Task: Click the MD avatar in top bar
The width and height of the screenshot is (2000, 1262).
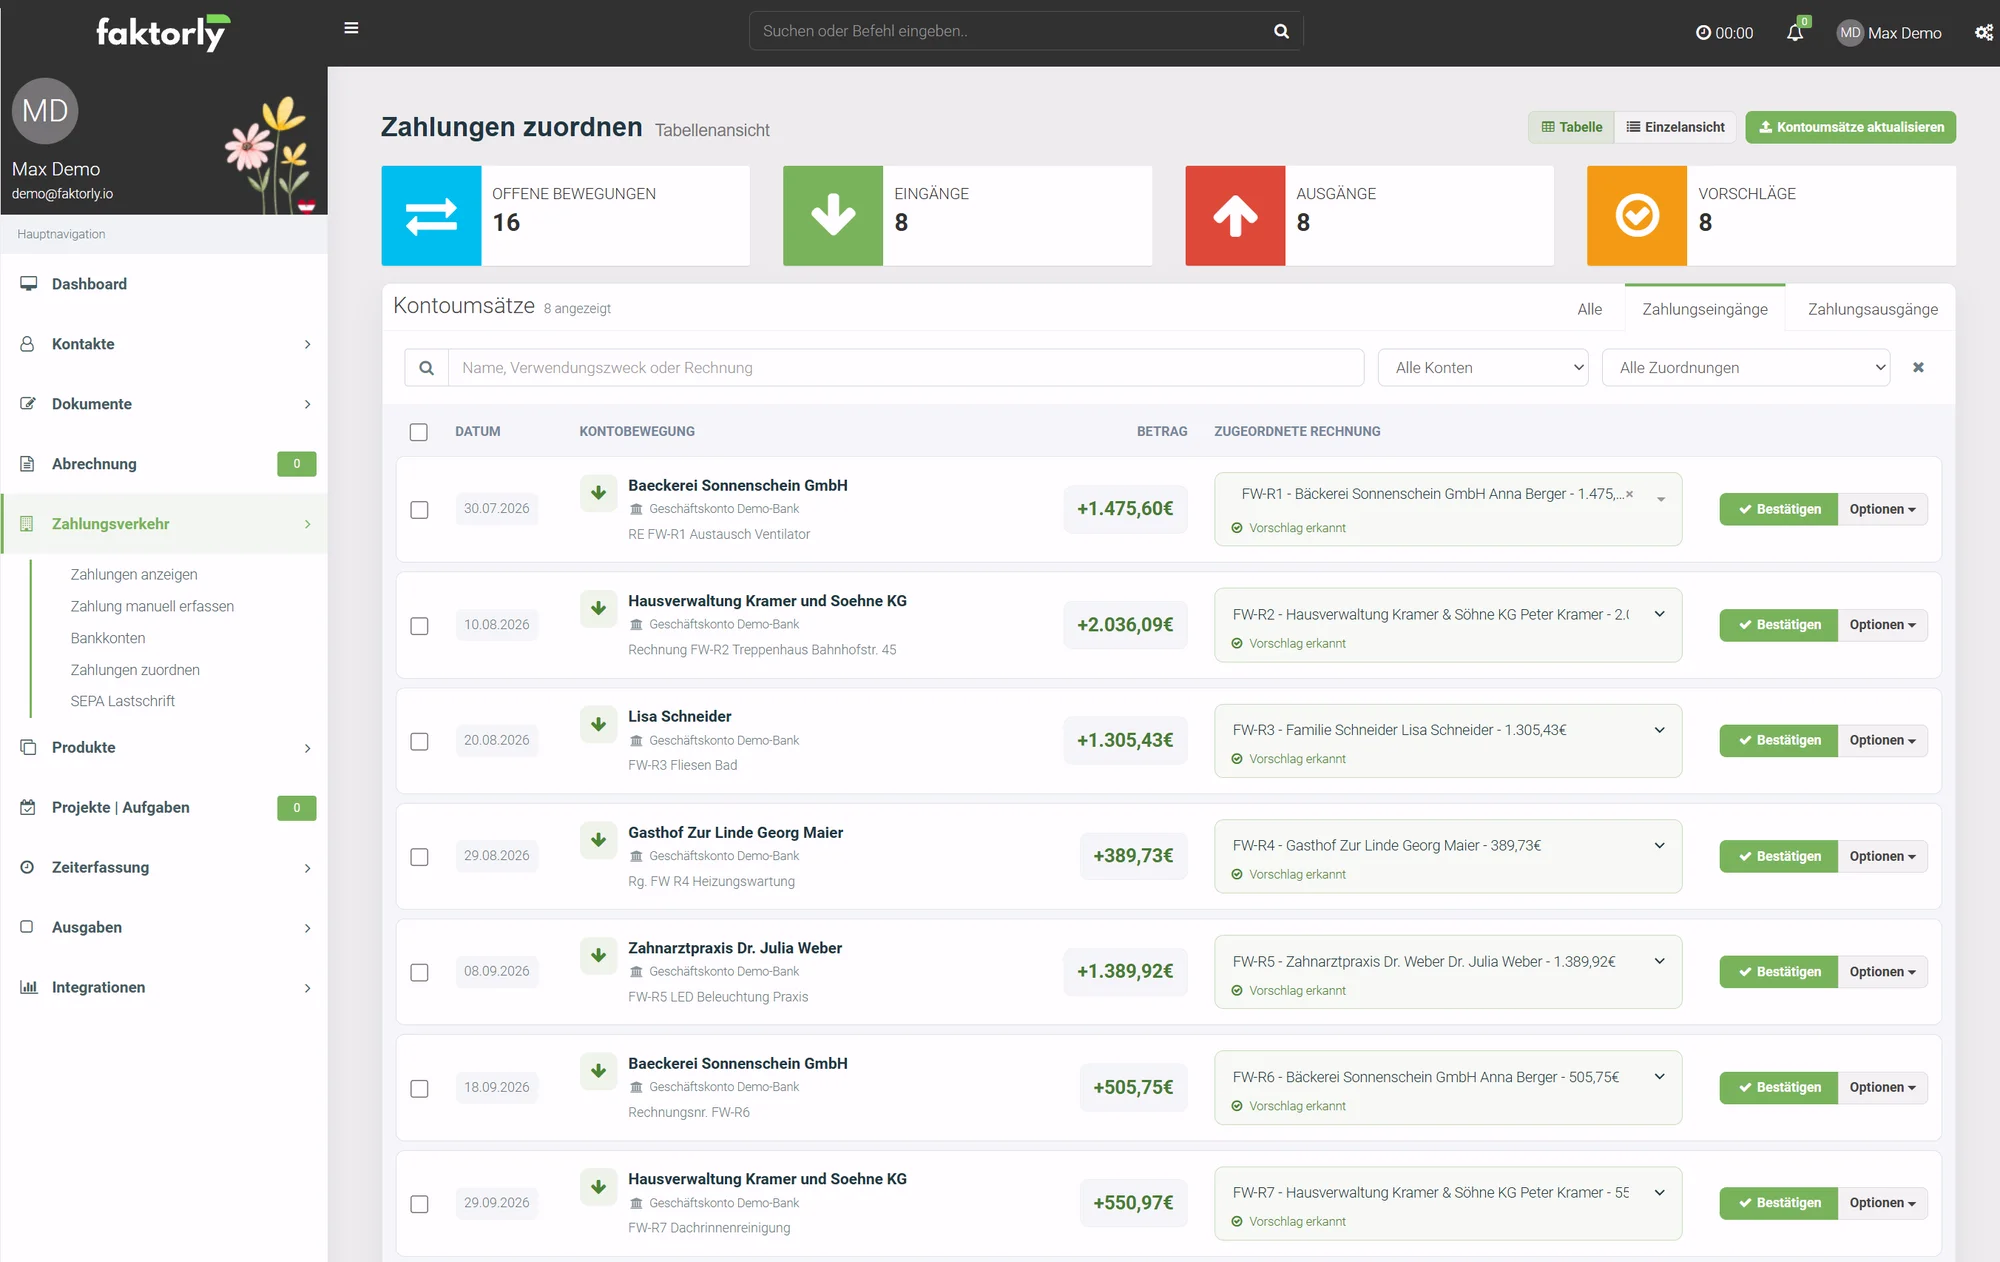Action: (1850, 33)
